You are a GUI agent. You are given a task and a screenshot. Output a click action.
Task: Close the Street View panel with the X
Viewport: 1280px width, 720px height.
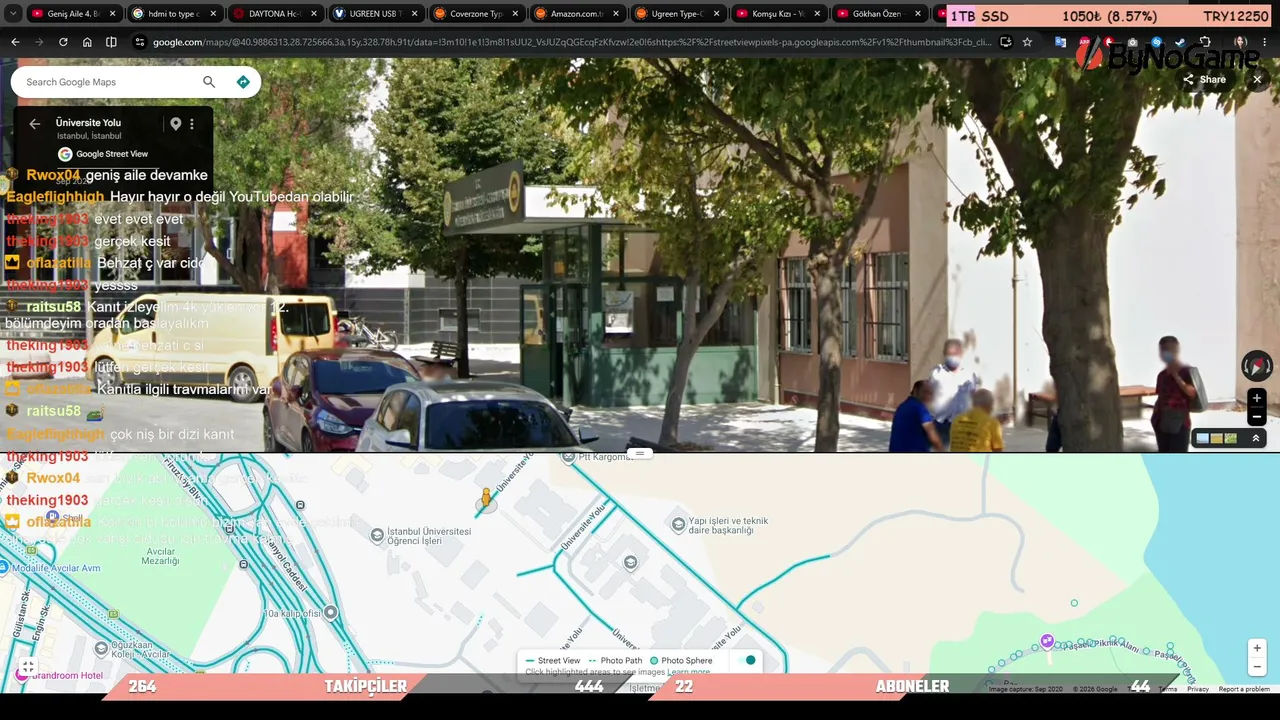[1257, 80]
